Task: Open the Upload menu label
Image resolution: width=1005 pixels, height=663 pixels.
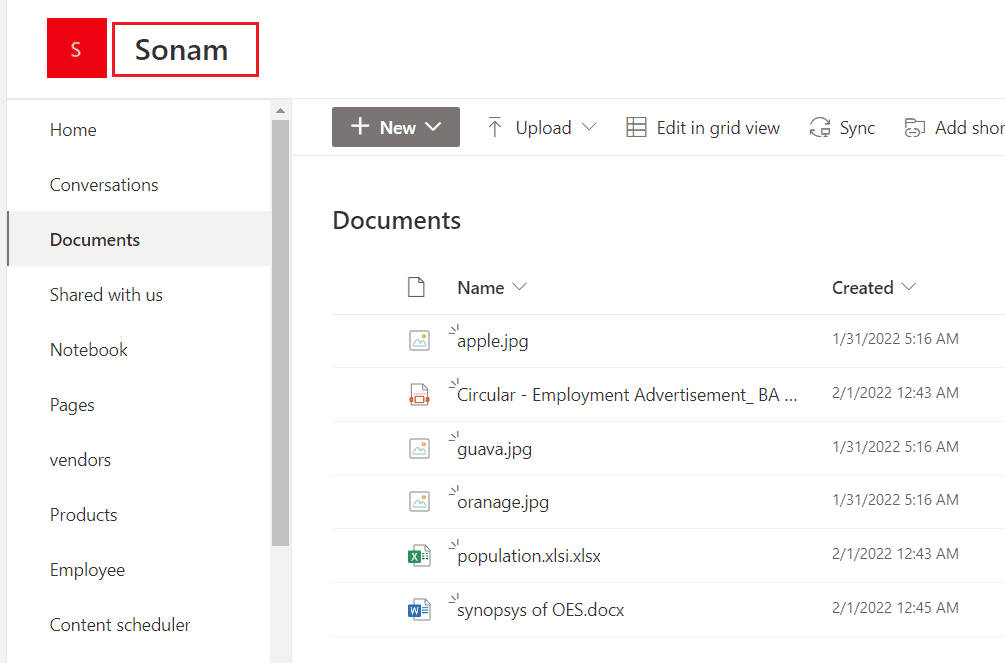Action: (544, 128)
